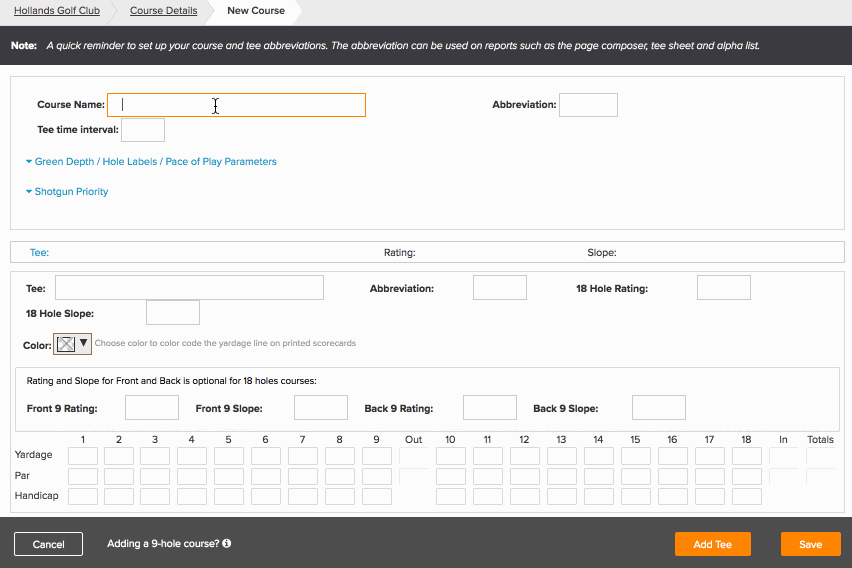Click the Tee name input field

(189, 288)
